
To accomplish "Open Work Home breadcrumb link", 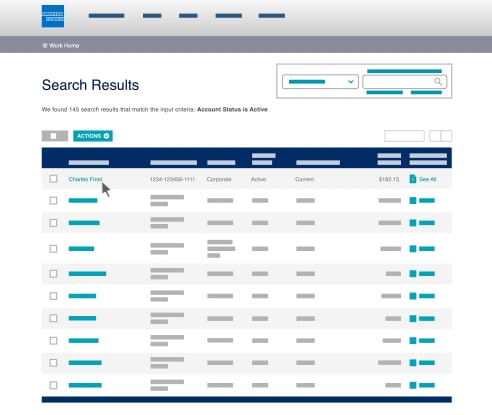I will click(x=64, y=45).
